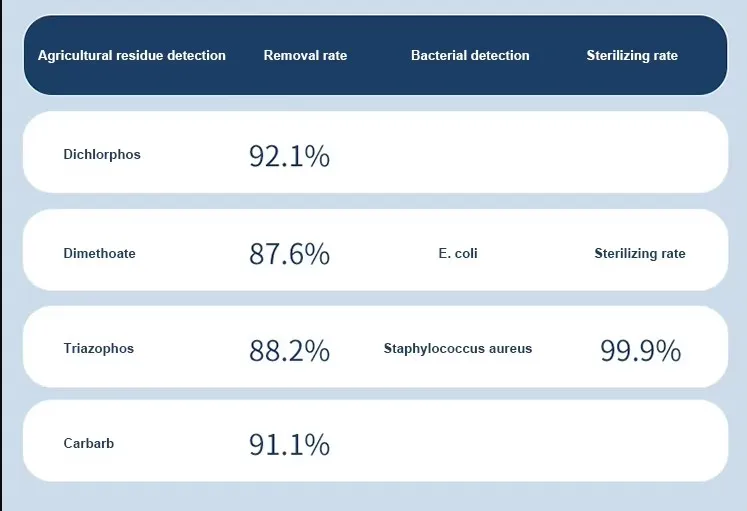Select the Dichlorphos row label
747x511 pixels.
pos(102,154)
